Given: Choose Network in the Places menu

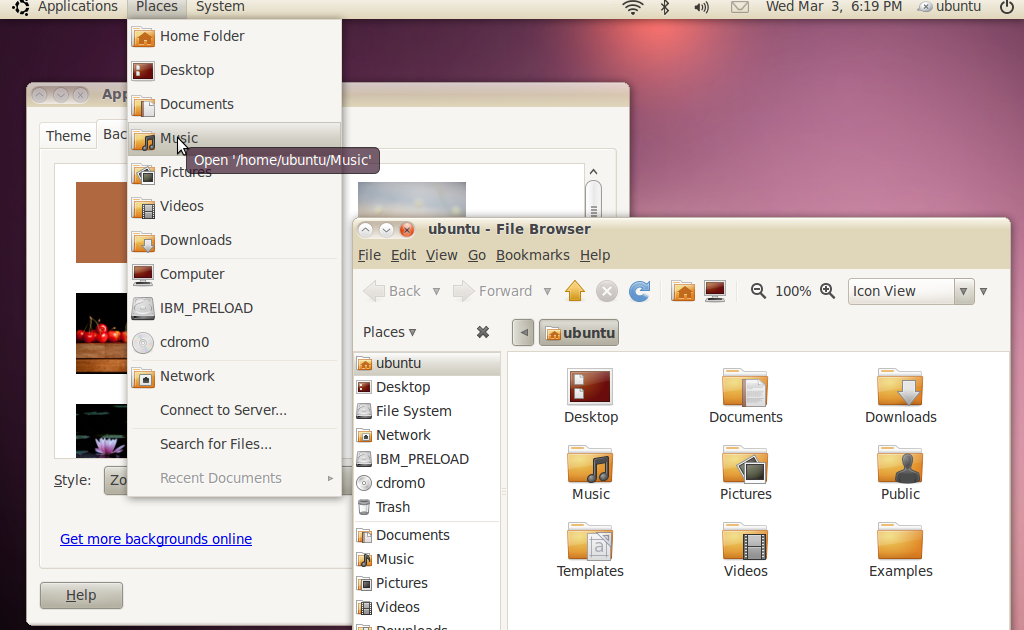Looking at the screenshot, I should click(234, 375).
